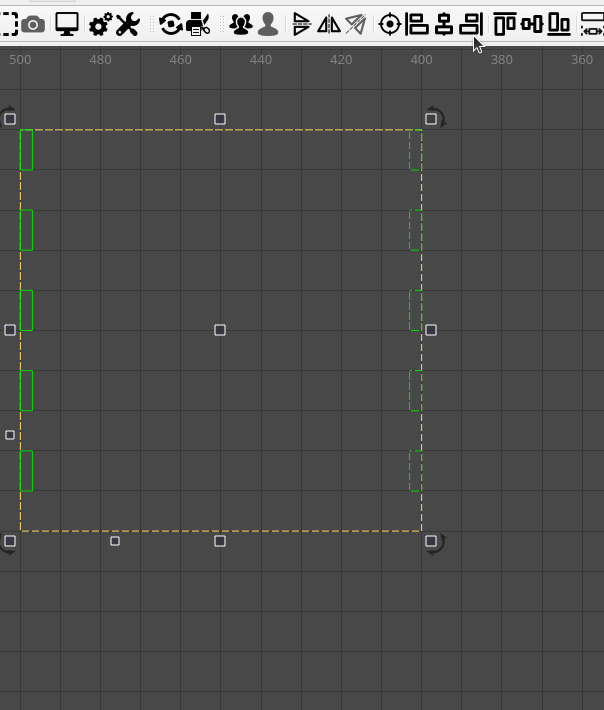This screenshot has height=710, width=604.
Task: Click the ruler label 360
Action: coord(582,60)
